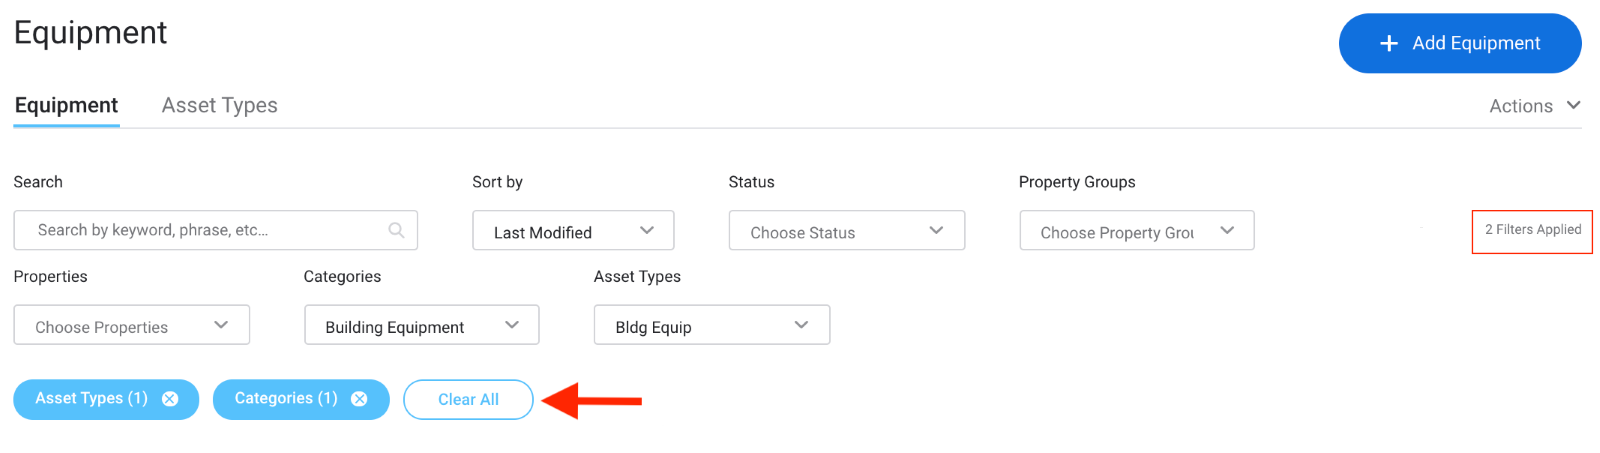
Task: Click the Clear All button
Action: click(468, 399)
